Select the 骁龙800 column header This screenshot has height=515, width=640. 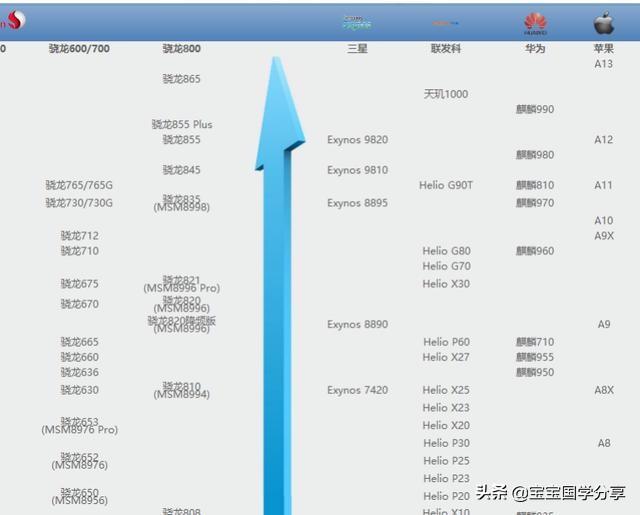point(182,49)
